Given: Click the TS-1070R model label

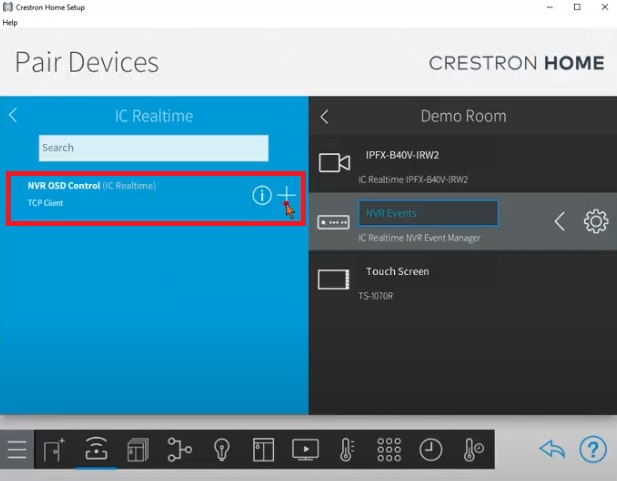Looking at the screenshot, I should 375,296.
